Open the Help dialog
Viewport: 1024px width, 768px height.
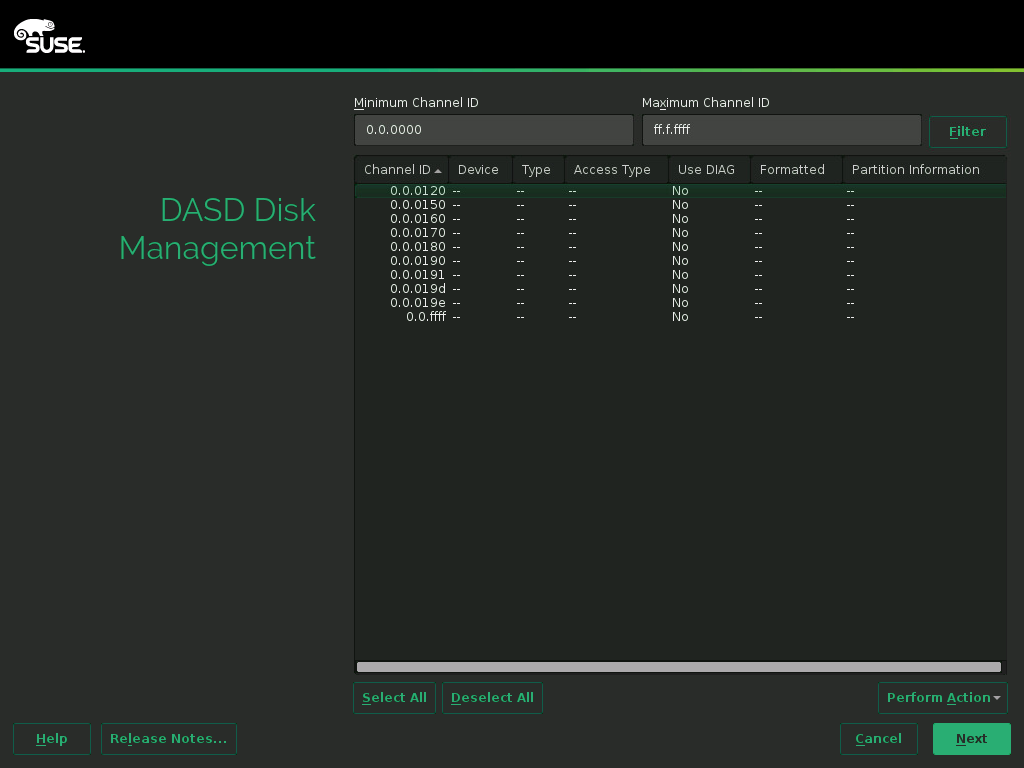point(52,739)
